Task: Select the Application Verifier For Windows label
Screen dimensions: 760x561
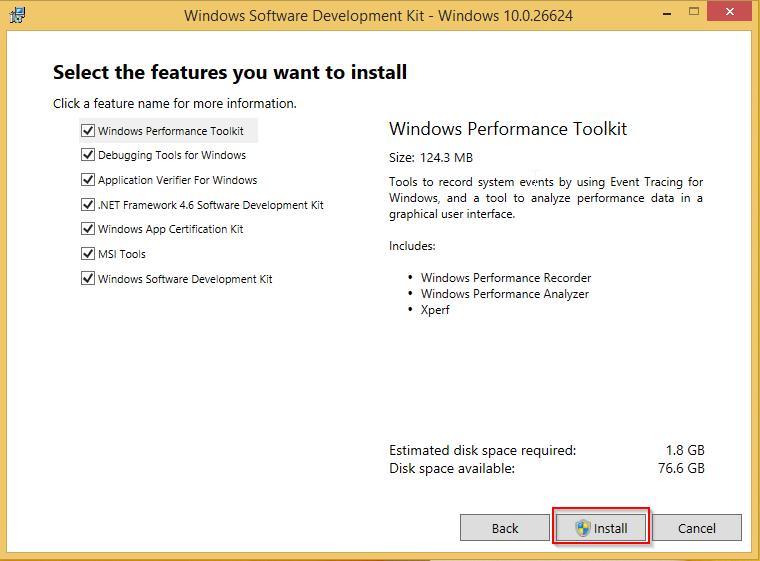Action: [x=177, y=180]
